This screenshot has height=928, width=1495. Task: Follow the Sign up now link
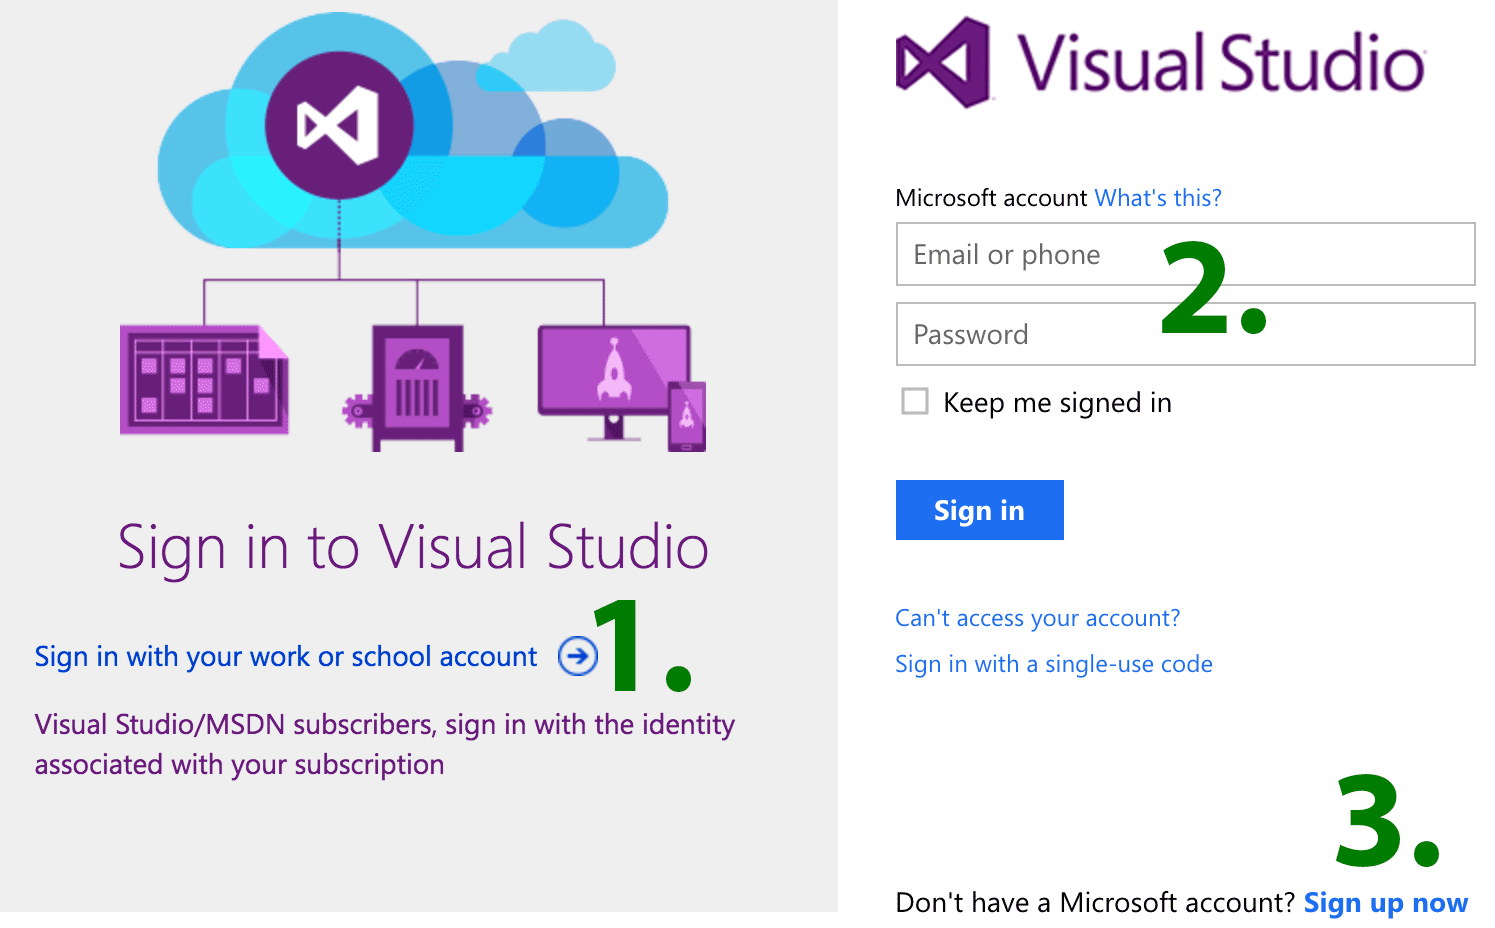coord(1386,903)
